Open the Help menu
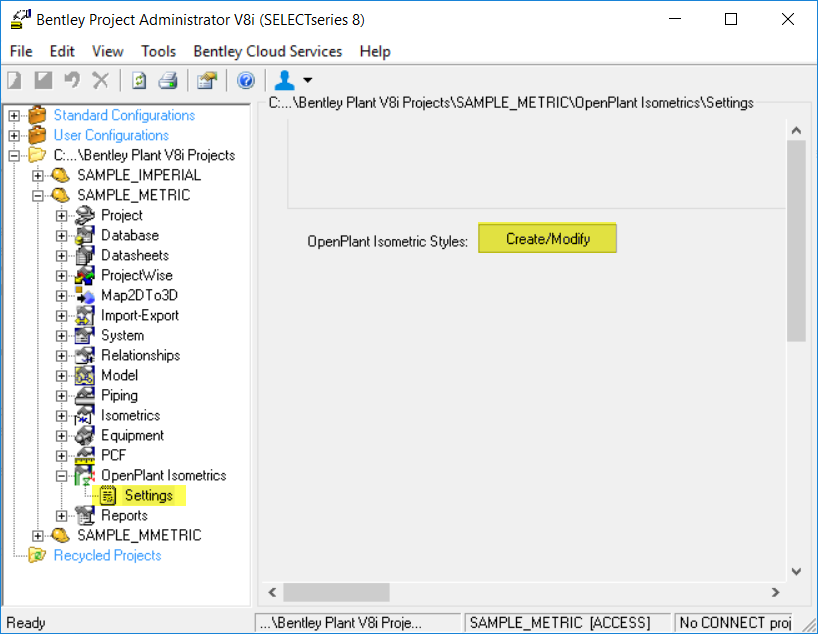This screenshot has width=818, height=634. (375, 51)
